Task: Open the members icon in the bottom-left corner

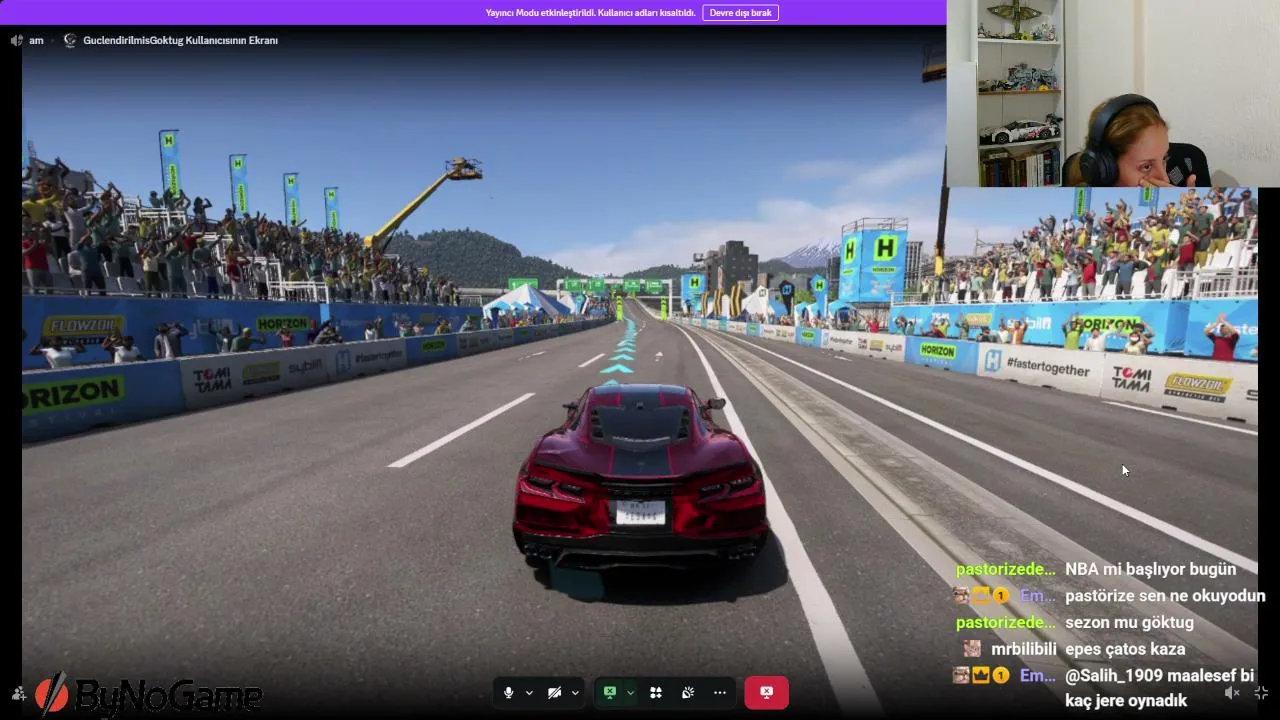Action: pos(19,693)
